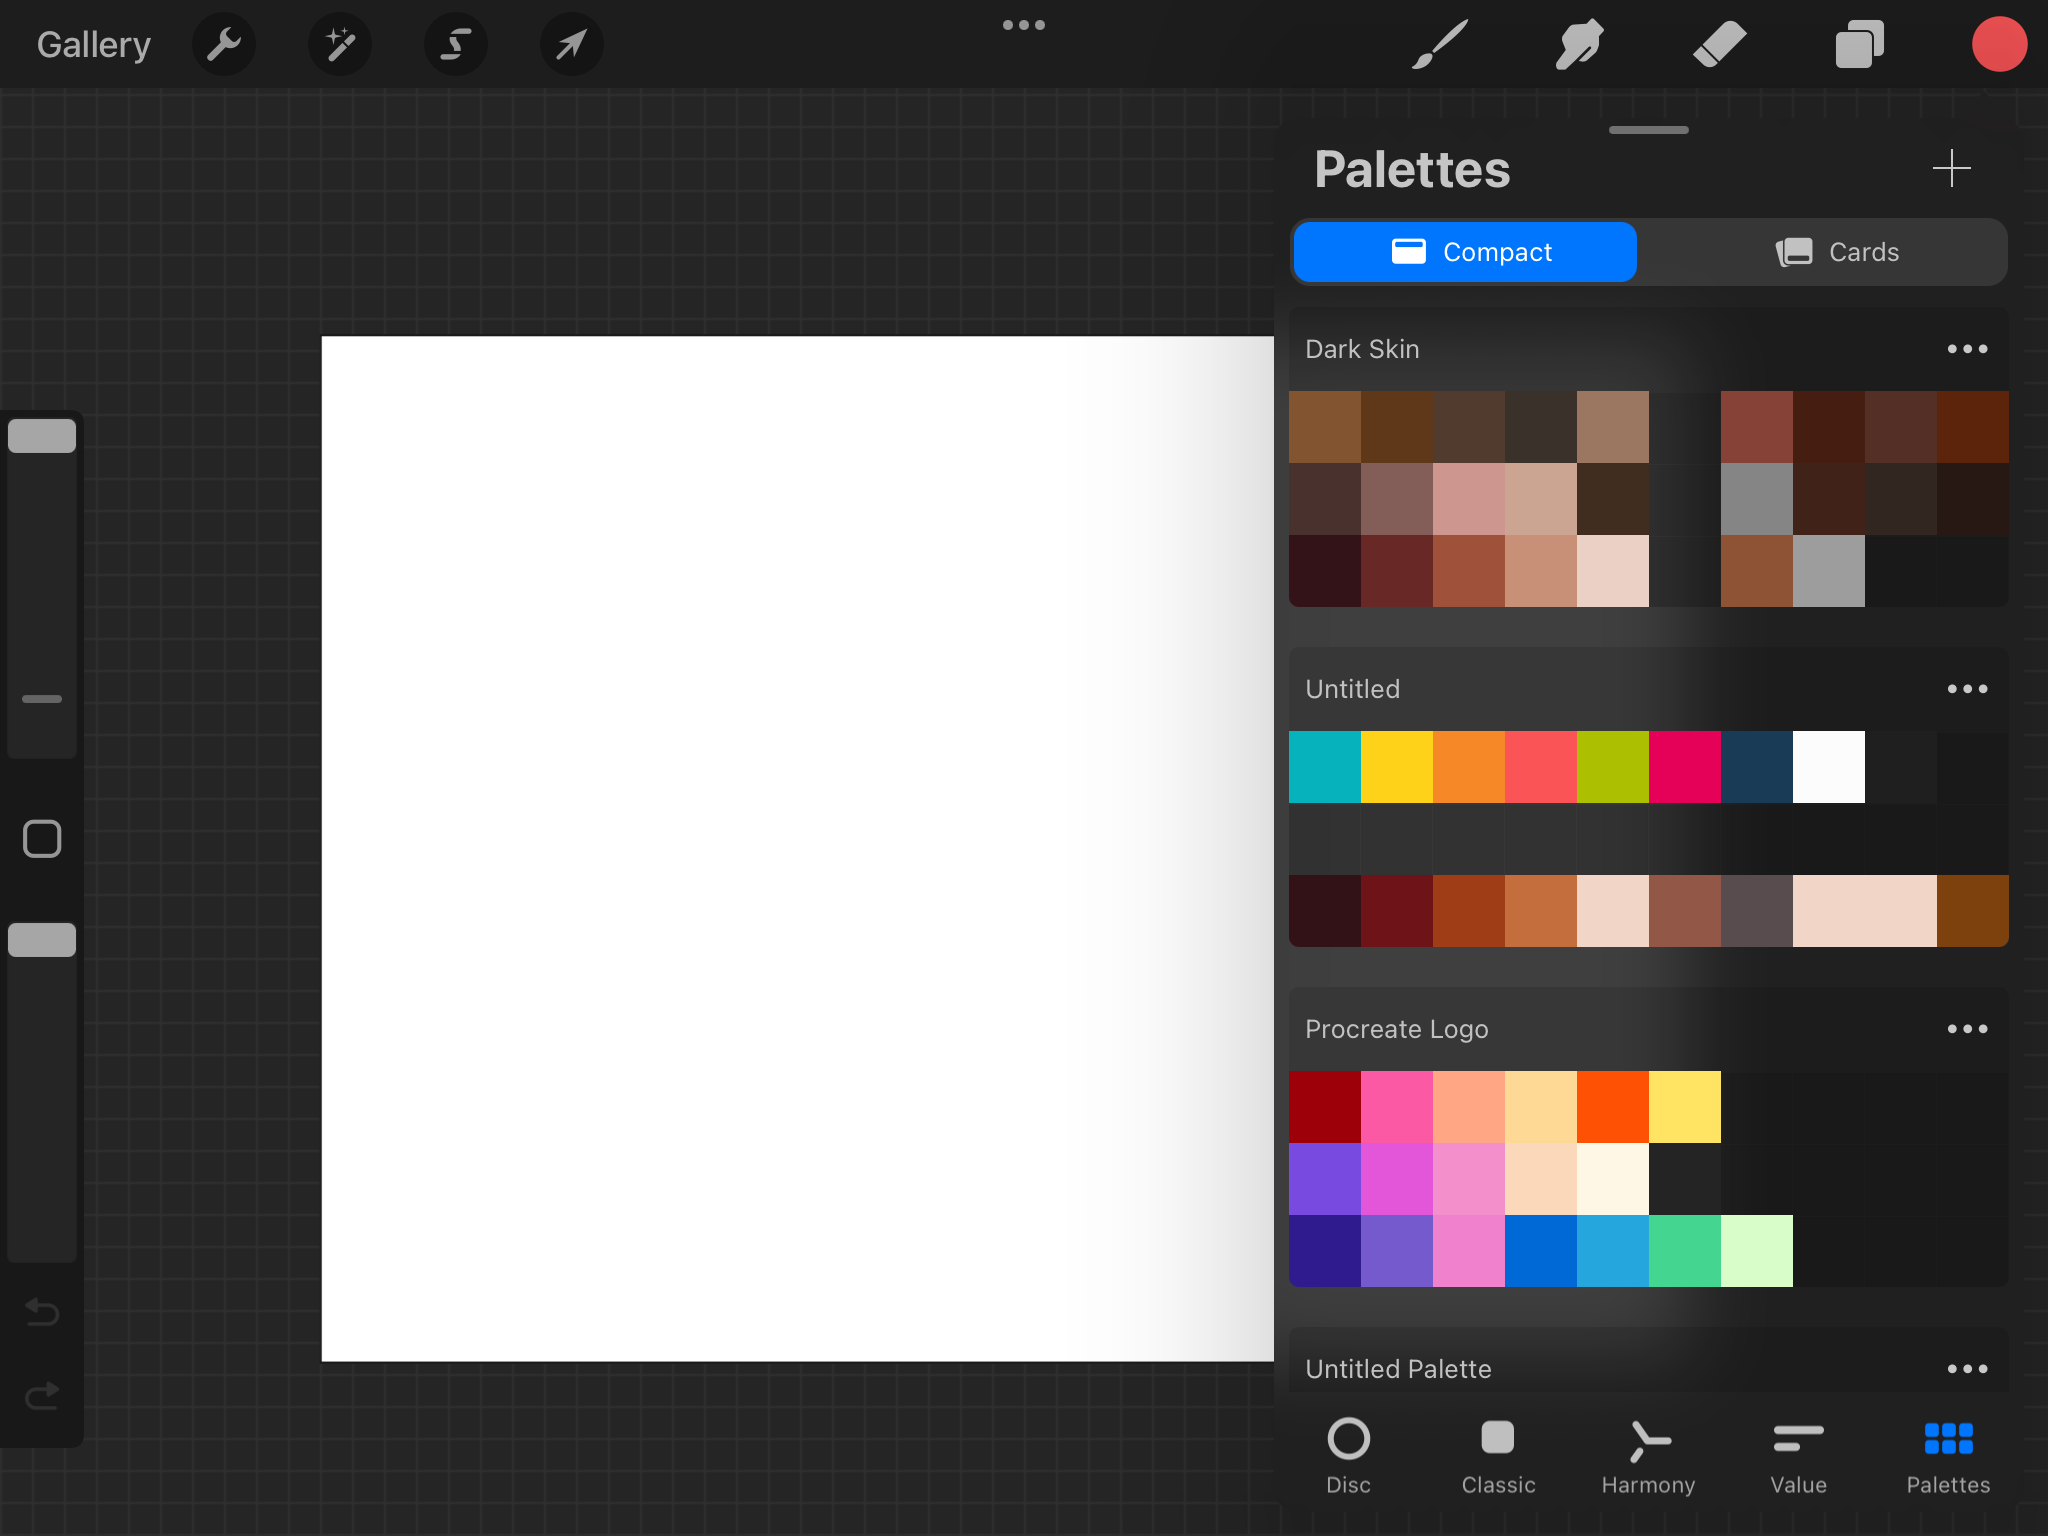Switch palette view to Cards
2048x1536 pixels.
(1836, 252)
